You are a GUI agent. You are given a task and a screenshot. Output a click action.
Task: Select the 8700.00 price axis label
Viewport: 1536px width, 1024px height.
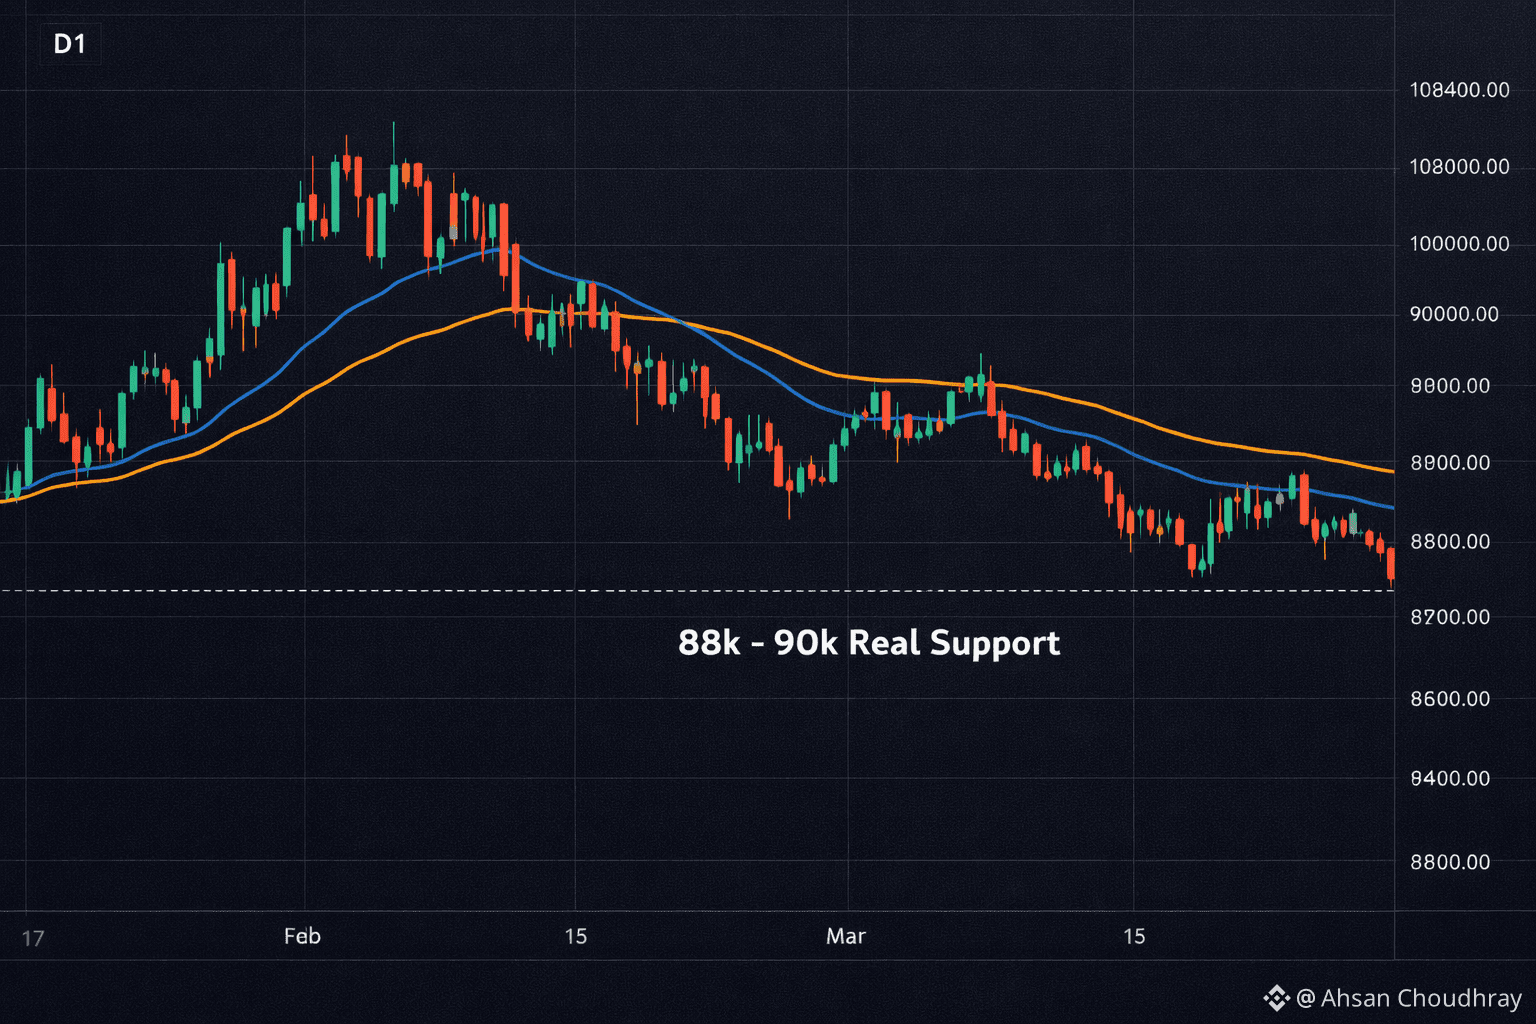[1450, 617]
